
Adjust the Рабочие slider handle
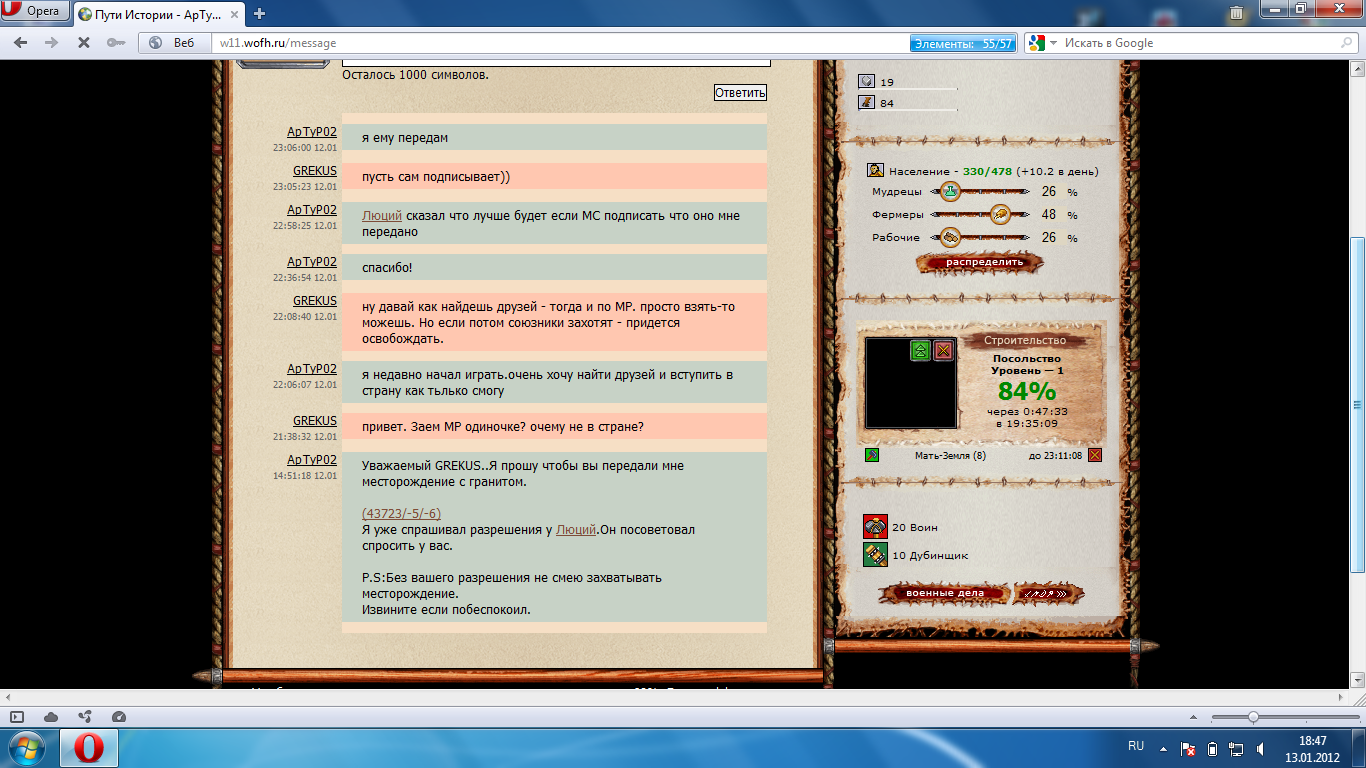pyautogui.click(x=950, y=237)
